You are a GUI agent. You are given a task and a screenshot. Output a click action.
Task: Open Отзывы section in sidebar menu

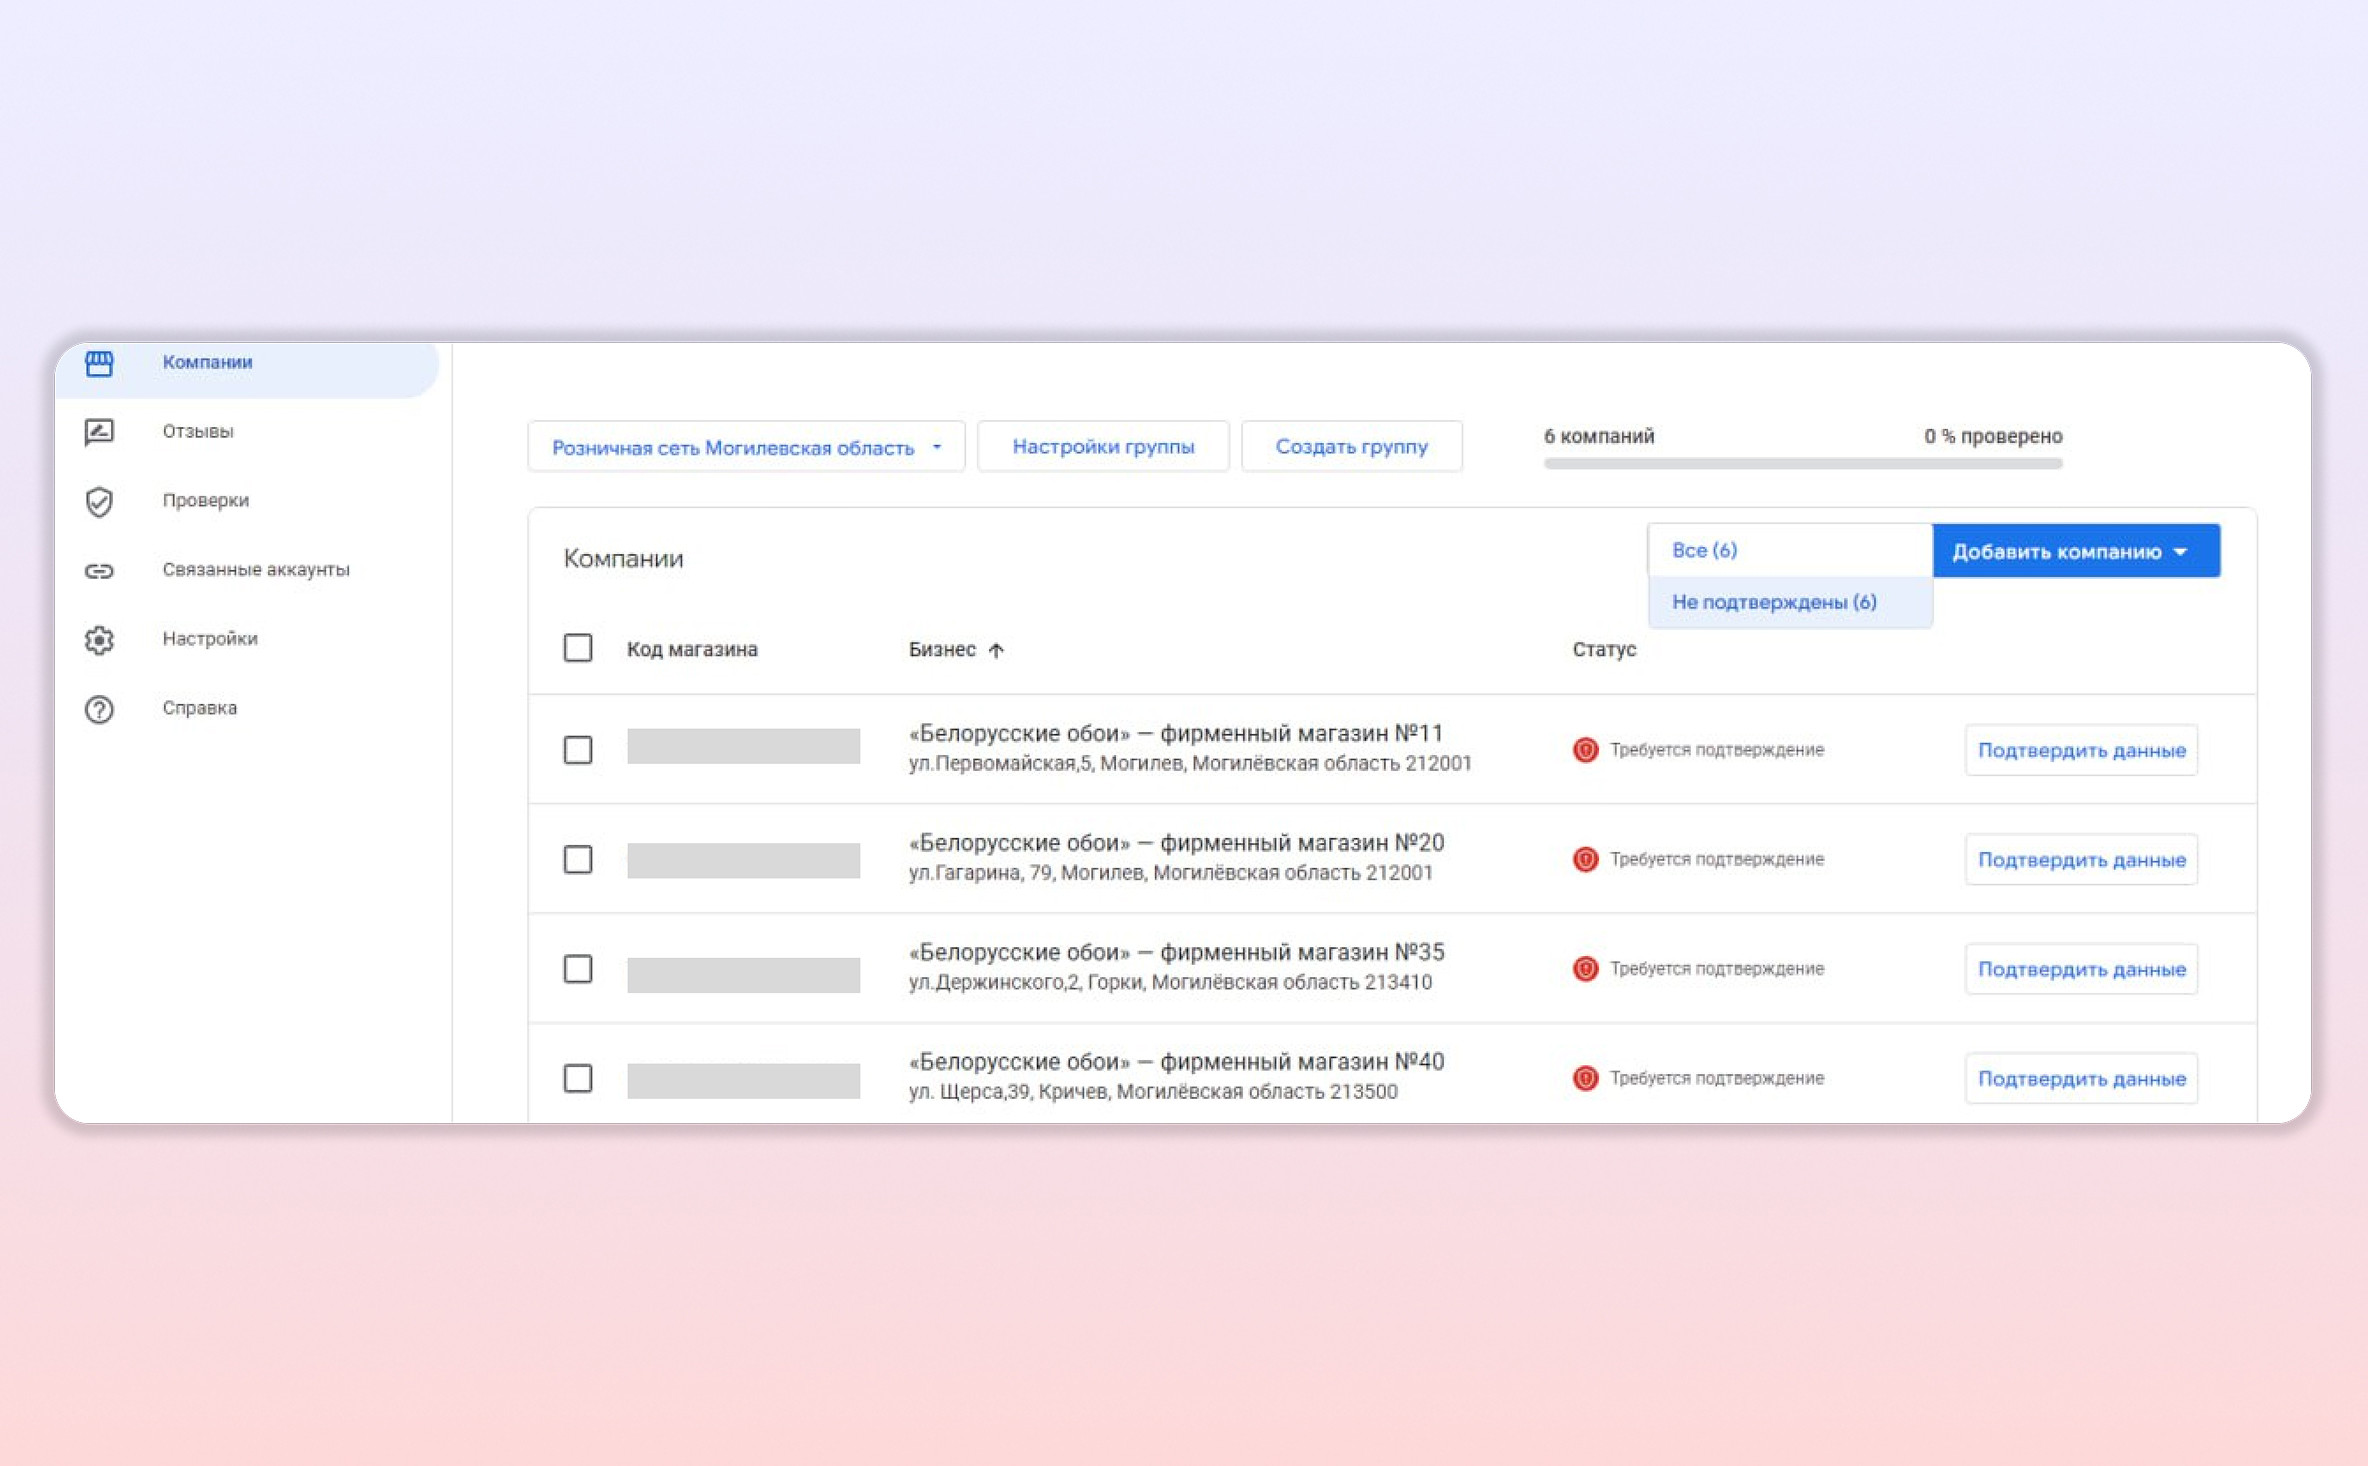pos(198,432)
